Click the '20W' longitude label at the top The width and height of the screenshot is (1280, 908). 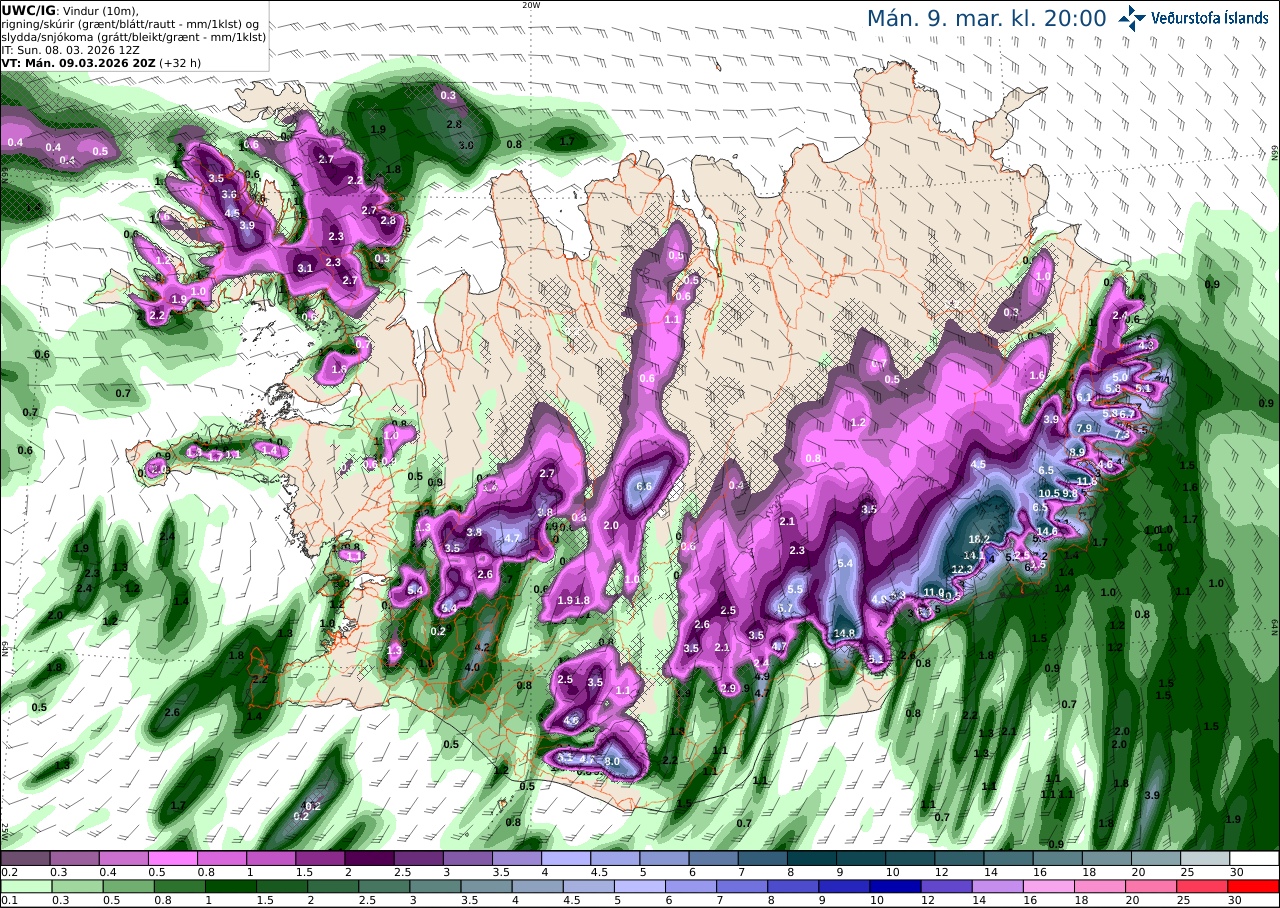click(531, 5)
